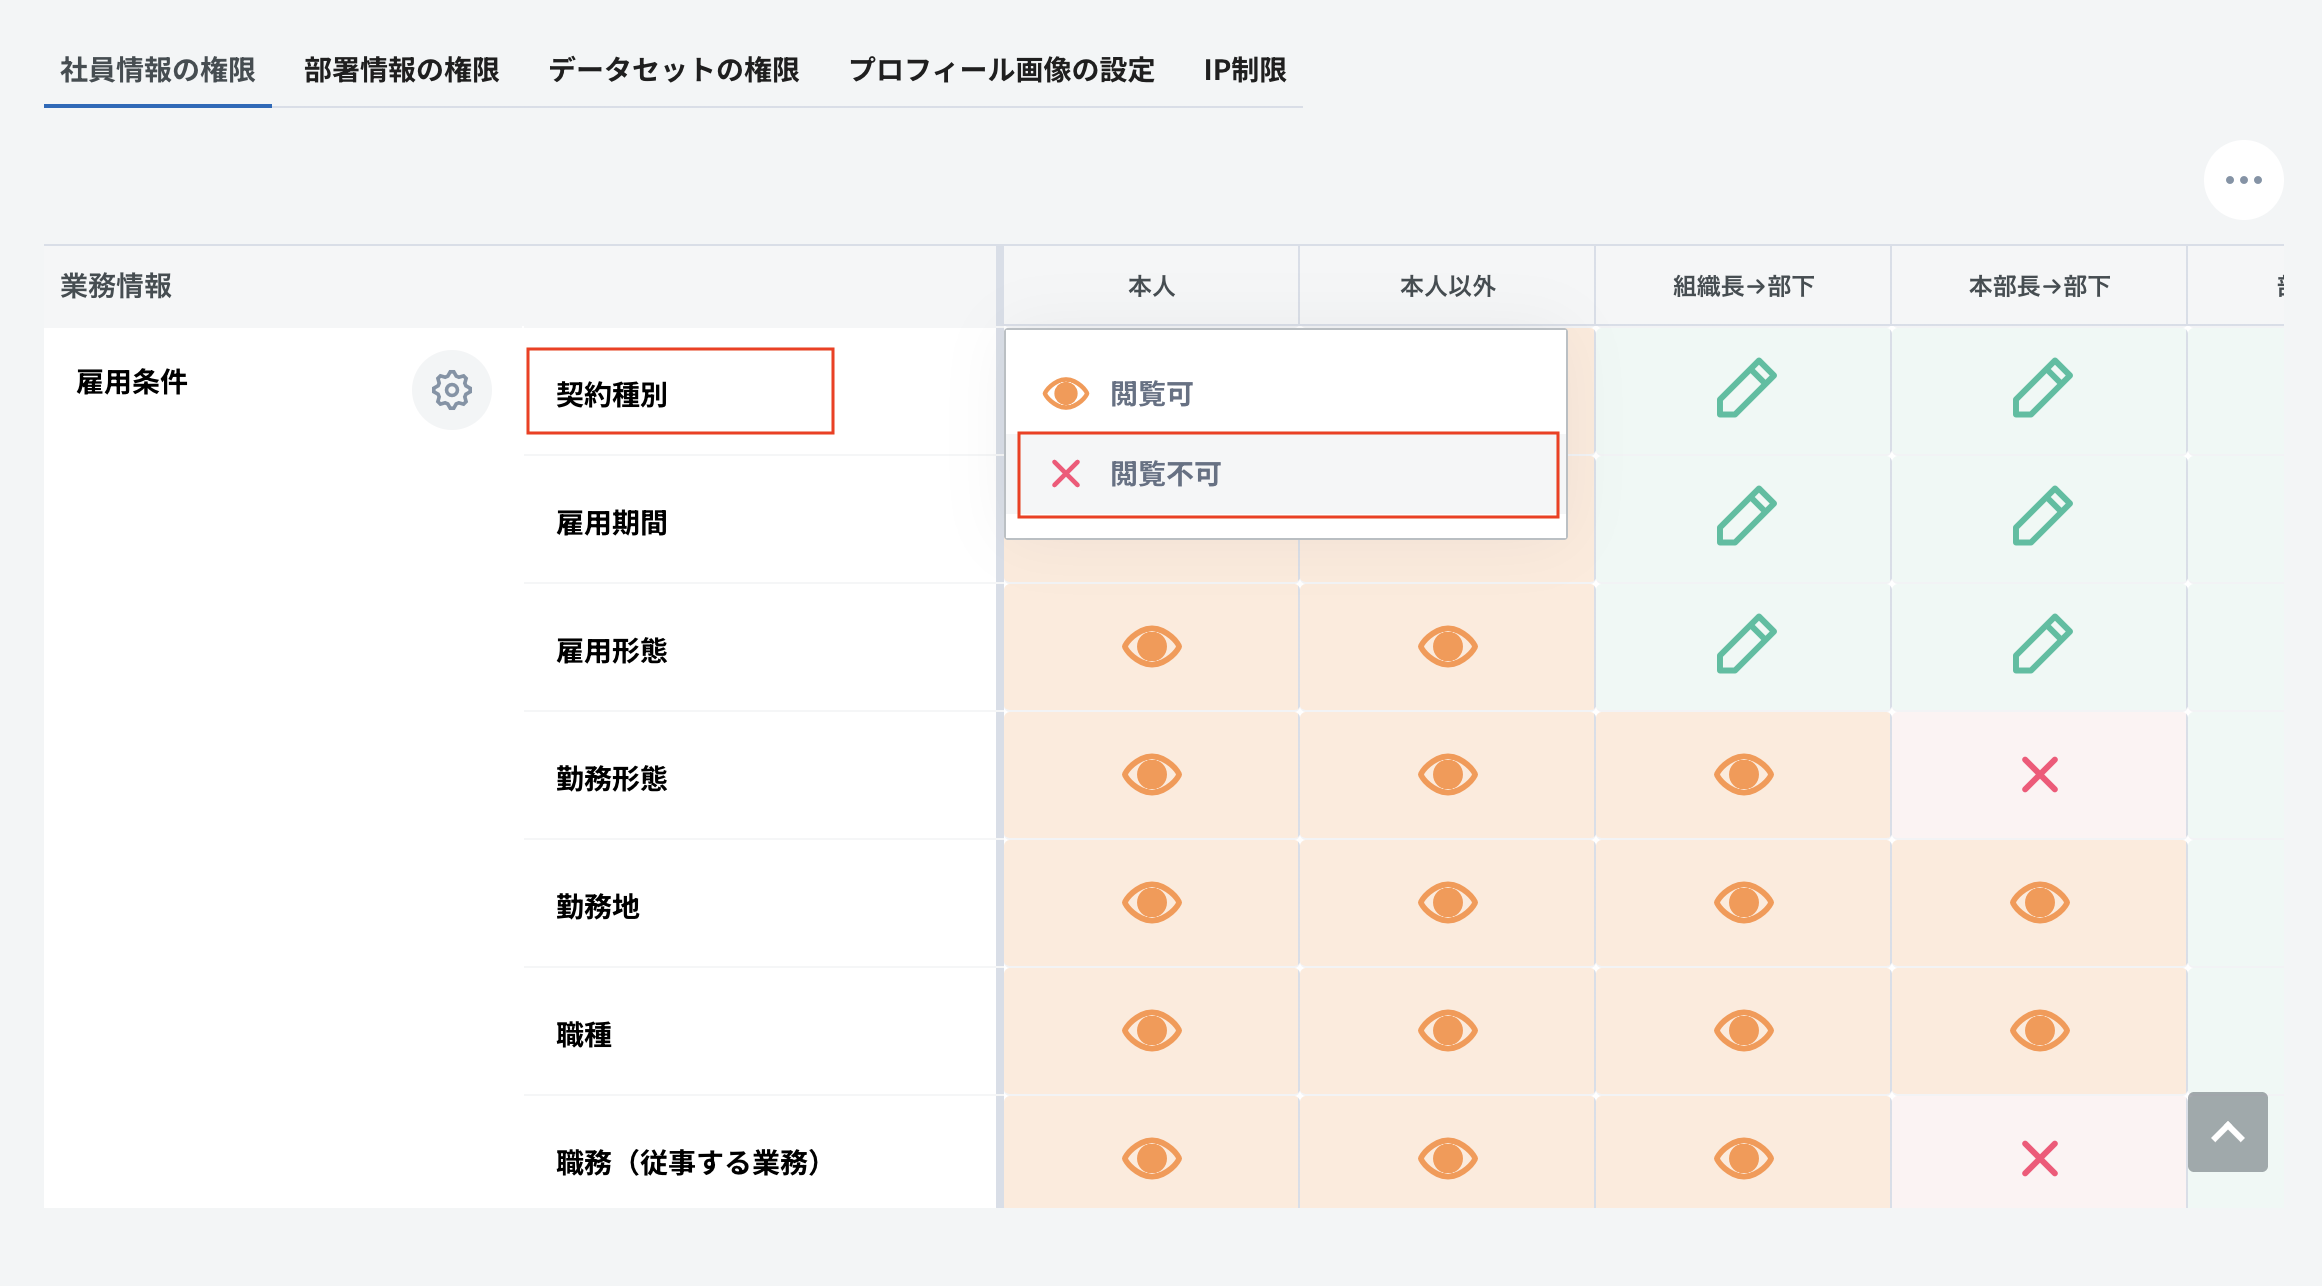Screen dimensions: 2322x1286
Task: Select 閲覧可 option in the dropdown
Action: [x=1150, y=394]
